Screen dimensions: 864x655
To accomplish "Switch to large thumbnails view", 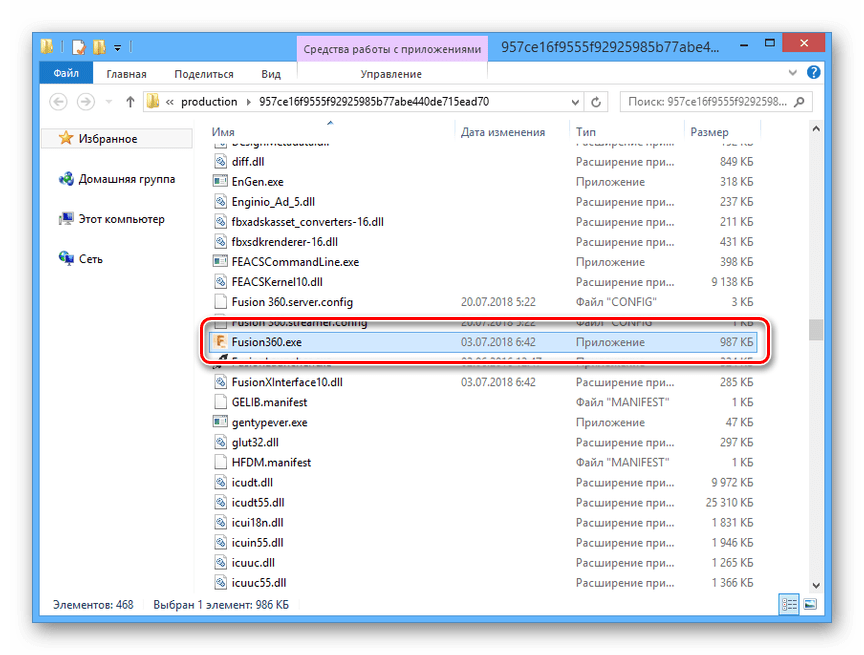I will point(809,605).
